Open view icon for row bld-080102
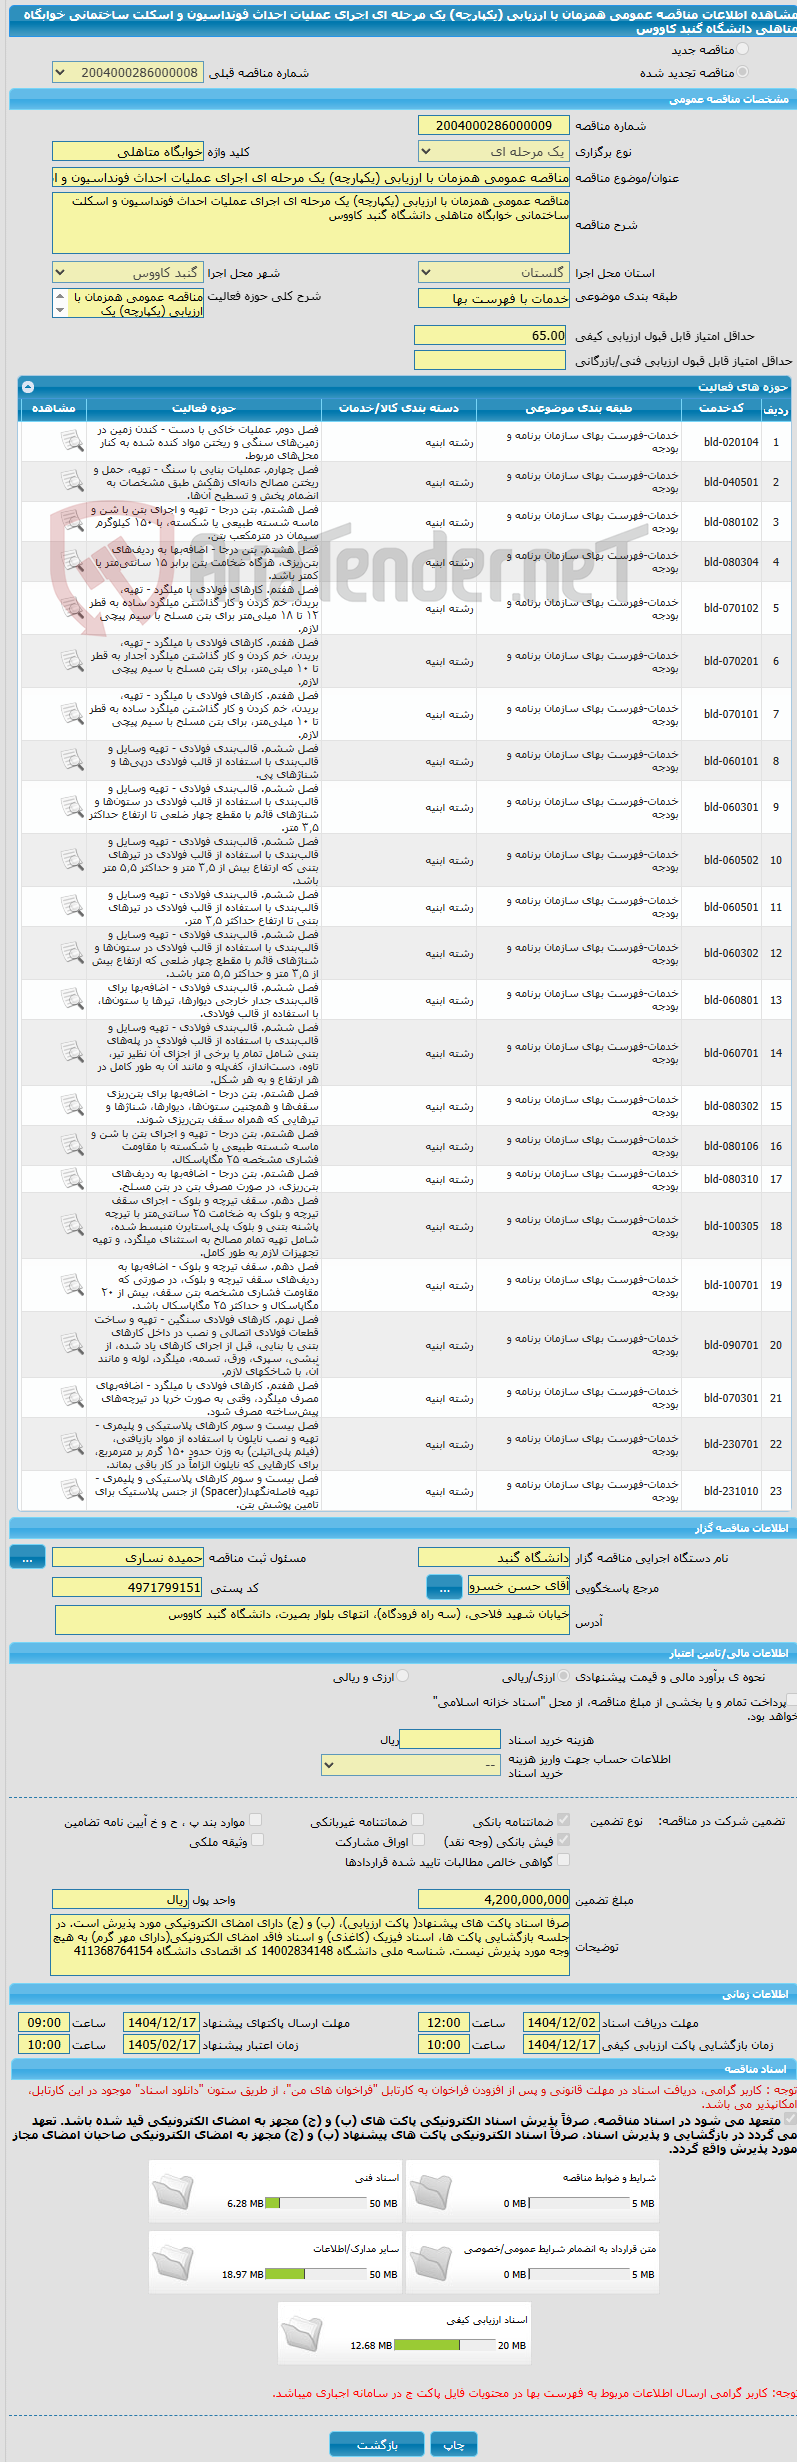This screenshot has height=2462, width=797. [72, 522]
